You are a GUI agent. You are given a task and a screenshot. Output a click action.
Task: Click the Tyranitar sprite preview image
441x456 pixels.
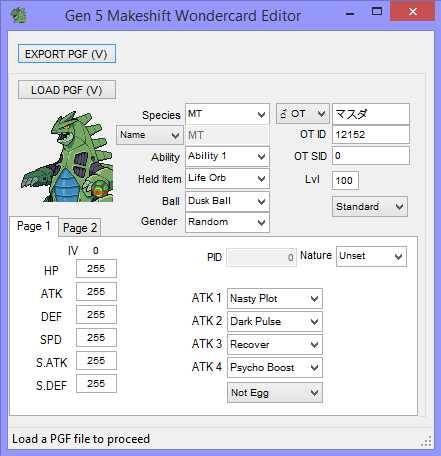click(x=67, y=157)
